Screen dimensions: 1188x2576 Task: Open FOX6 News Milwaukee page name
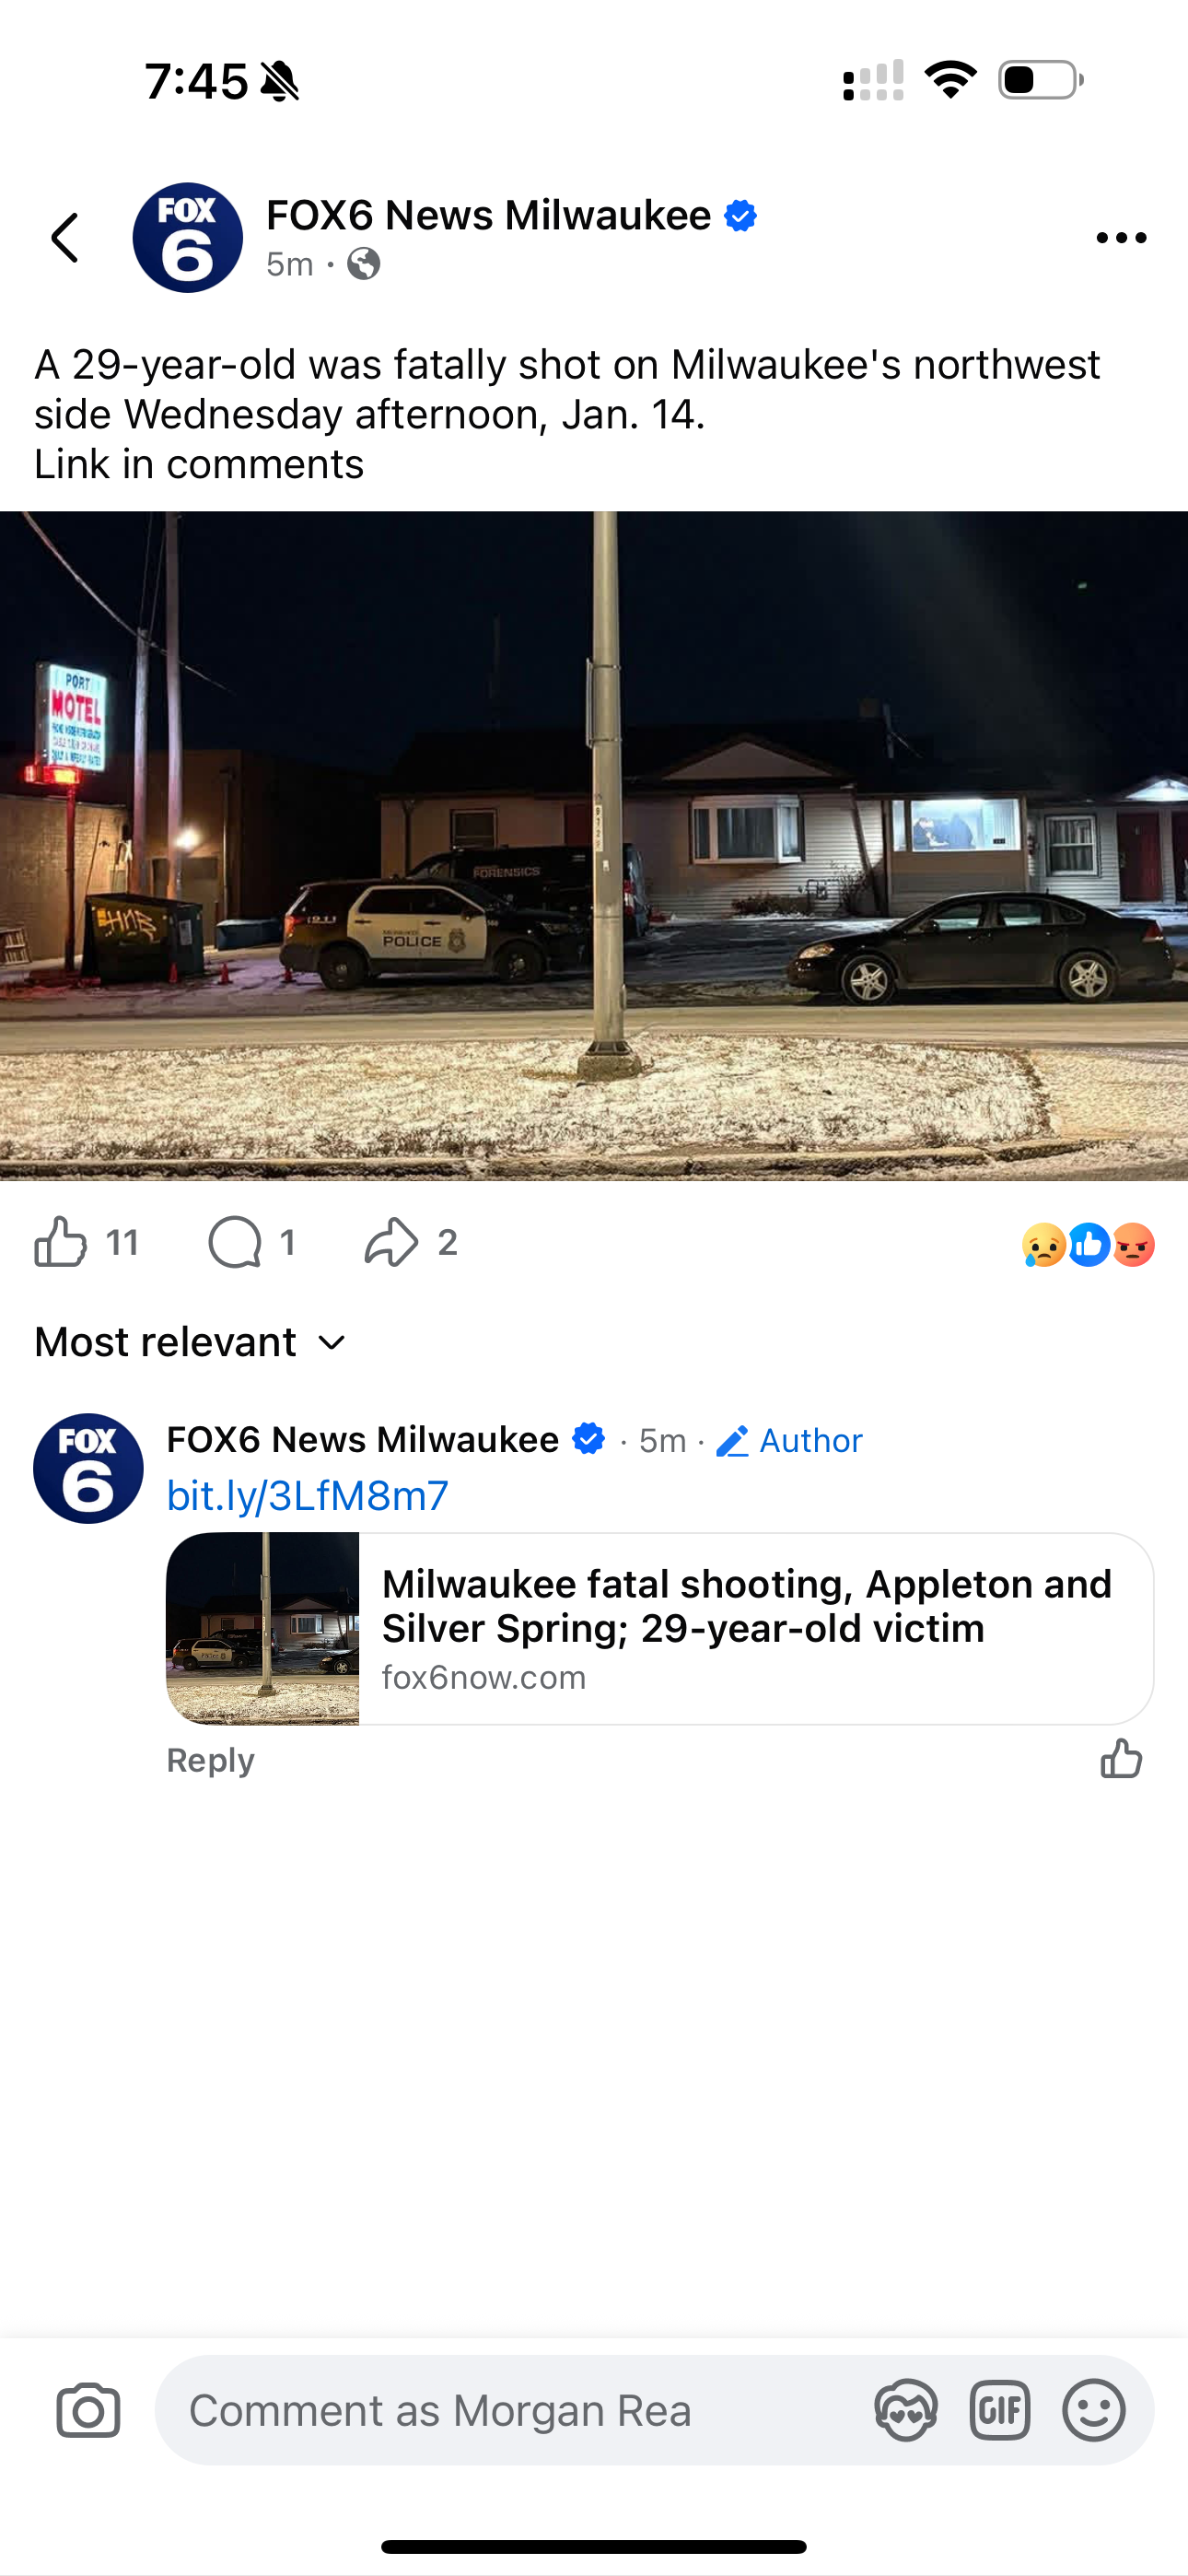pyautogui.click(x=489, y=215)
